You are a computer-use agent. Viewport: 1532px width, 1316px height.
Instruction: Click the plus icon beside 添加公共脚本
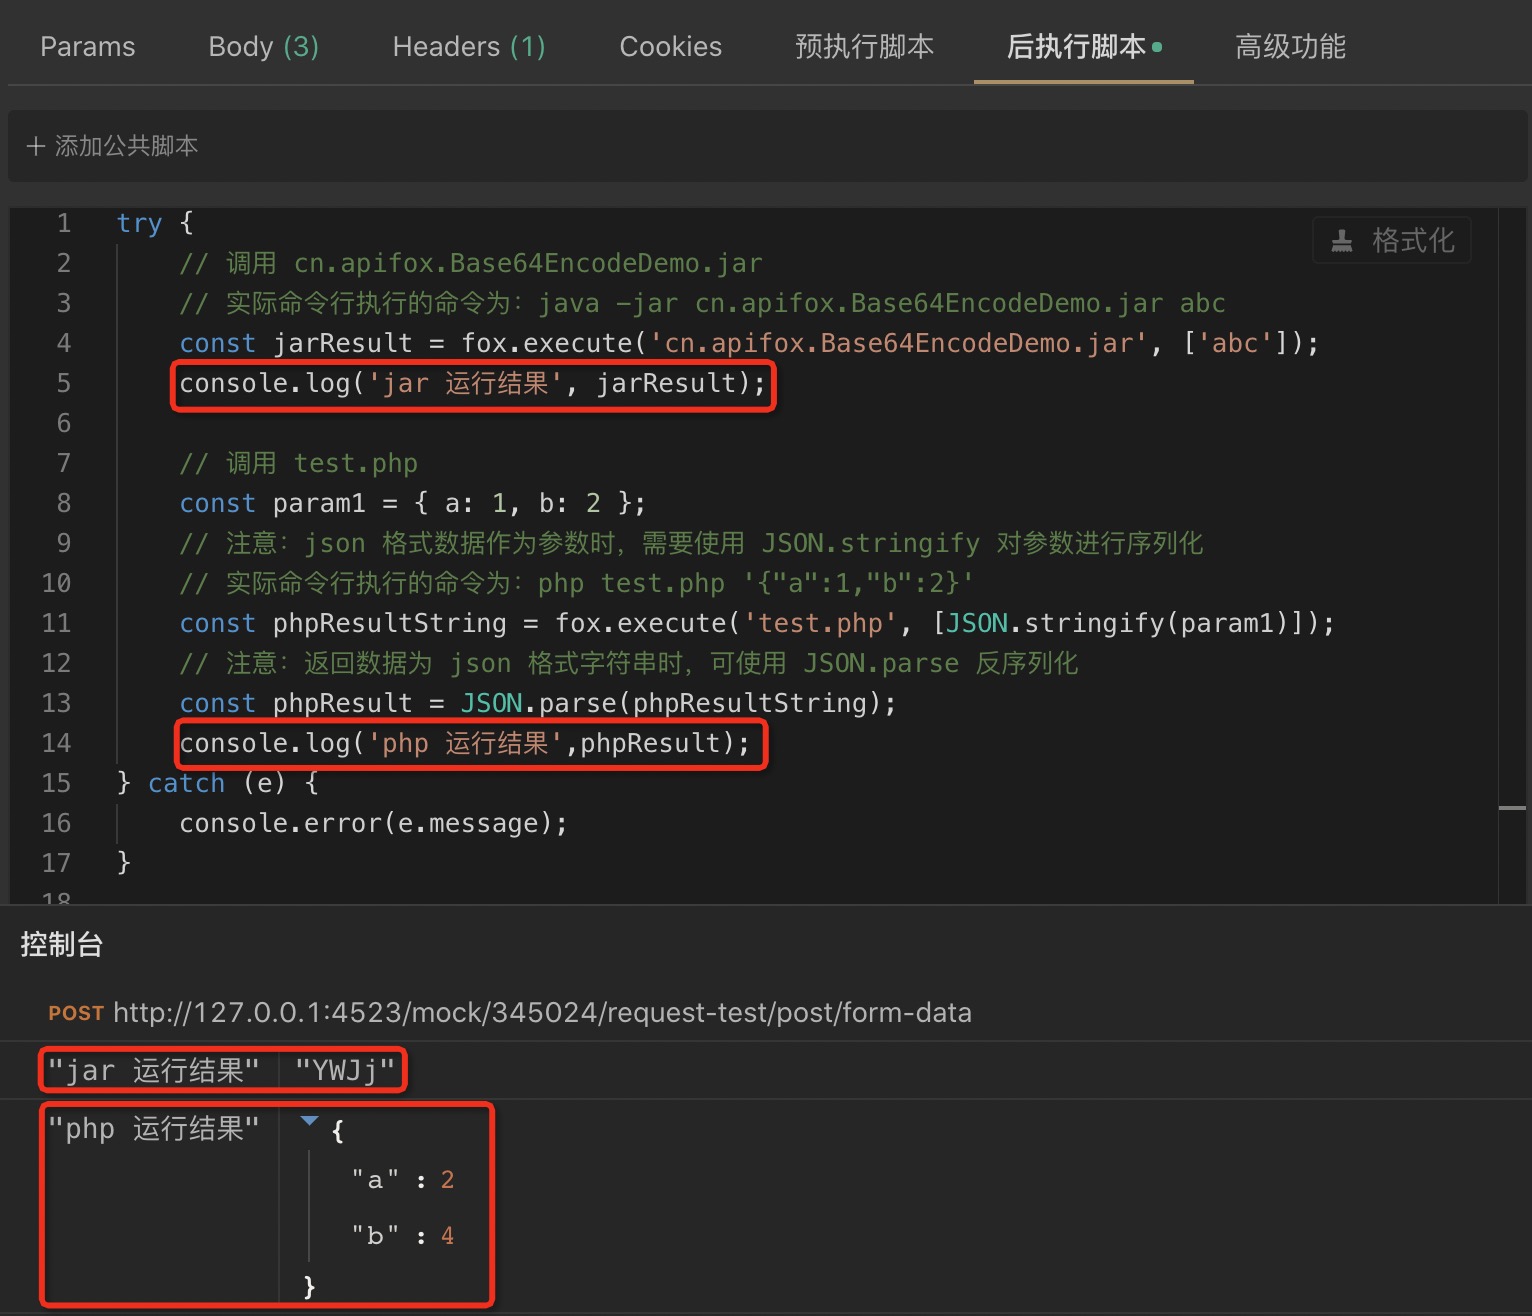[36, 146]
